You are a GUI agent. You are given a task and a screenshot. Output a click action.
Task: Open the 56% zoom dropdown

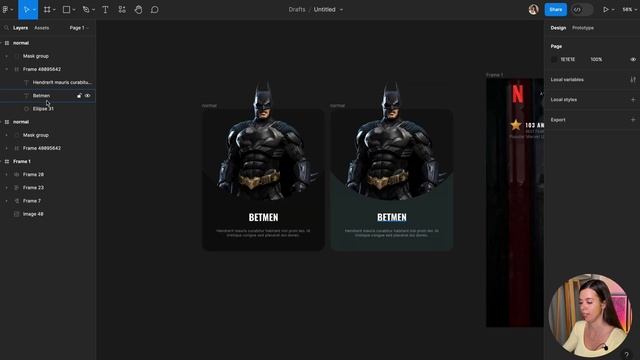pos(629,9)
